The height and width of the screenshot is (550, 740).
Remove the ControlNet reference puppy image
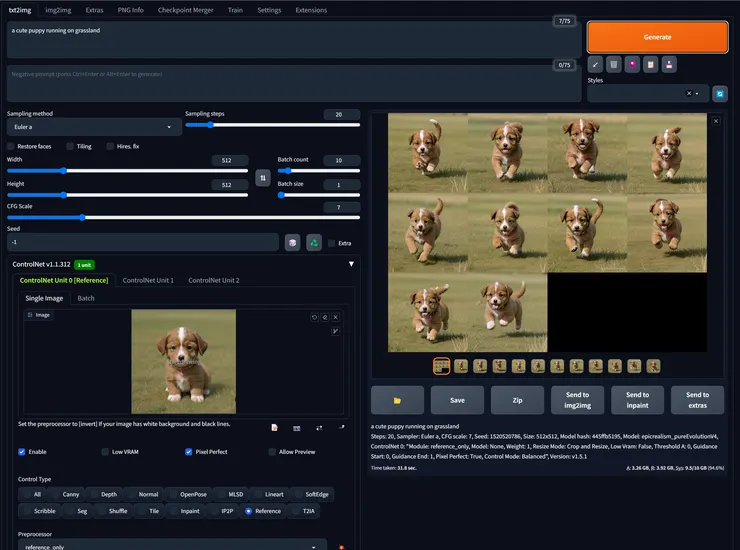(x=336, y=317)
